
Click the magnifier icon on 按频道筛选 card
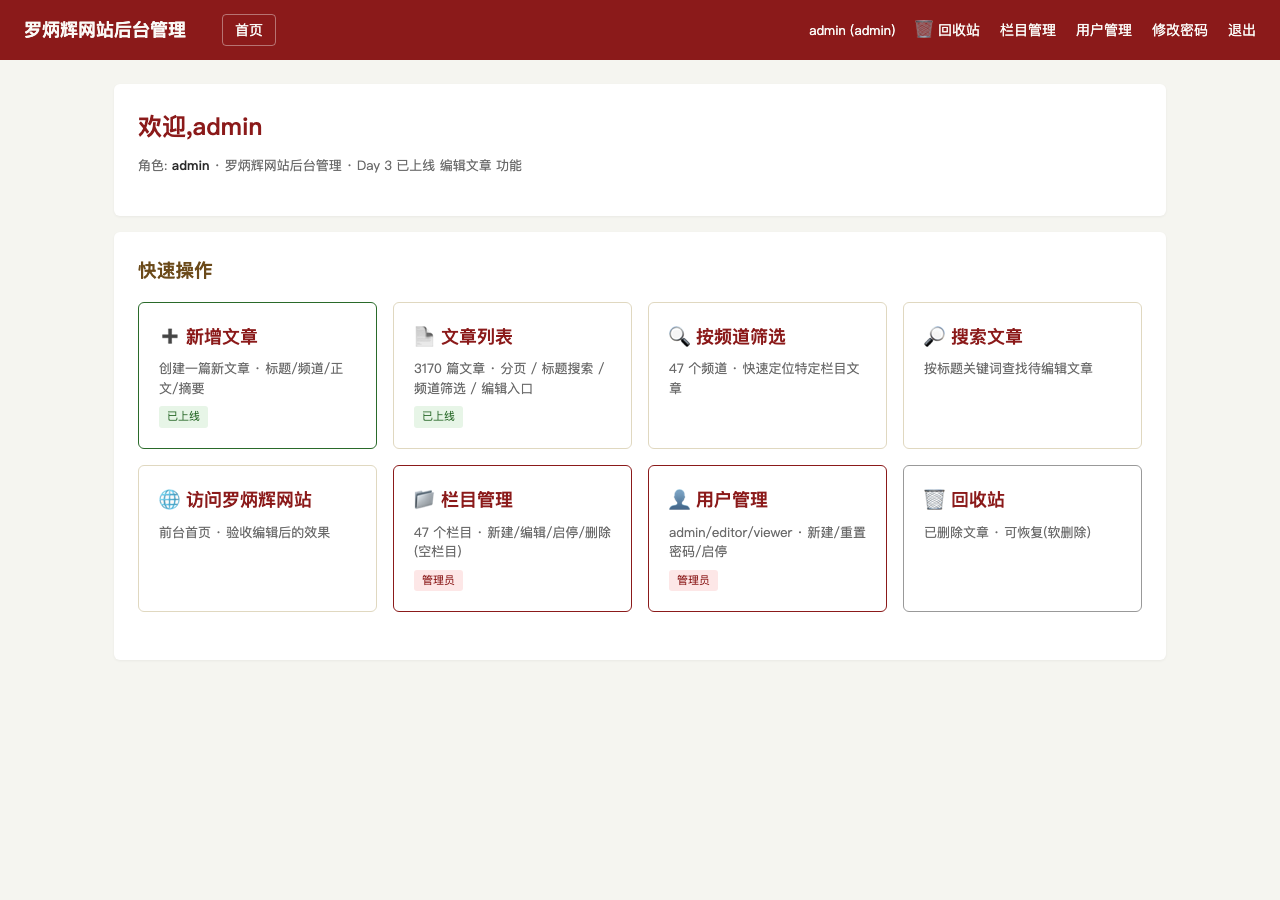pos(679,337)
